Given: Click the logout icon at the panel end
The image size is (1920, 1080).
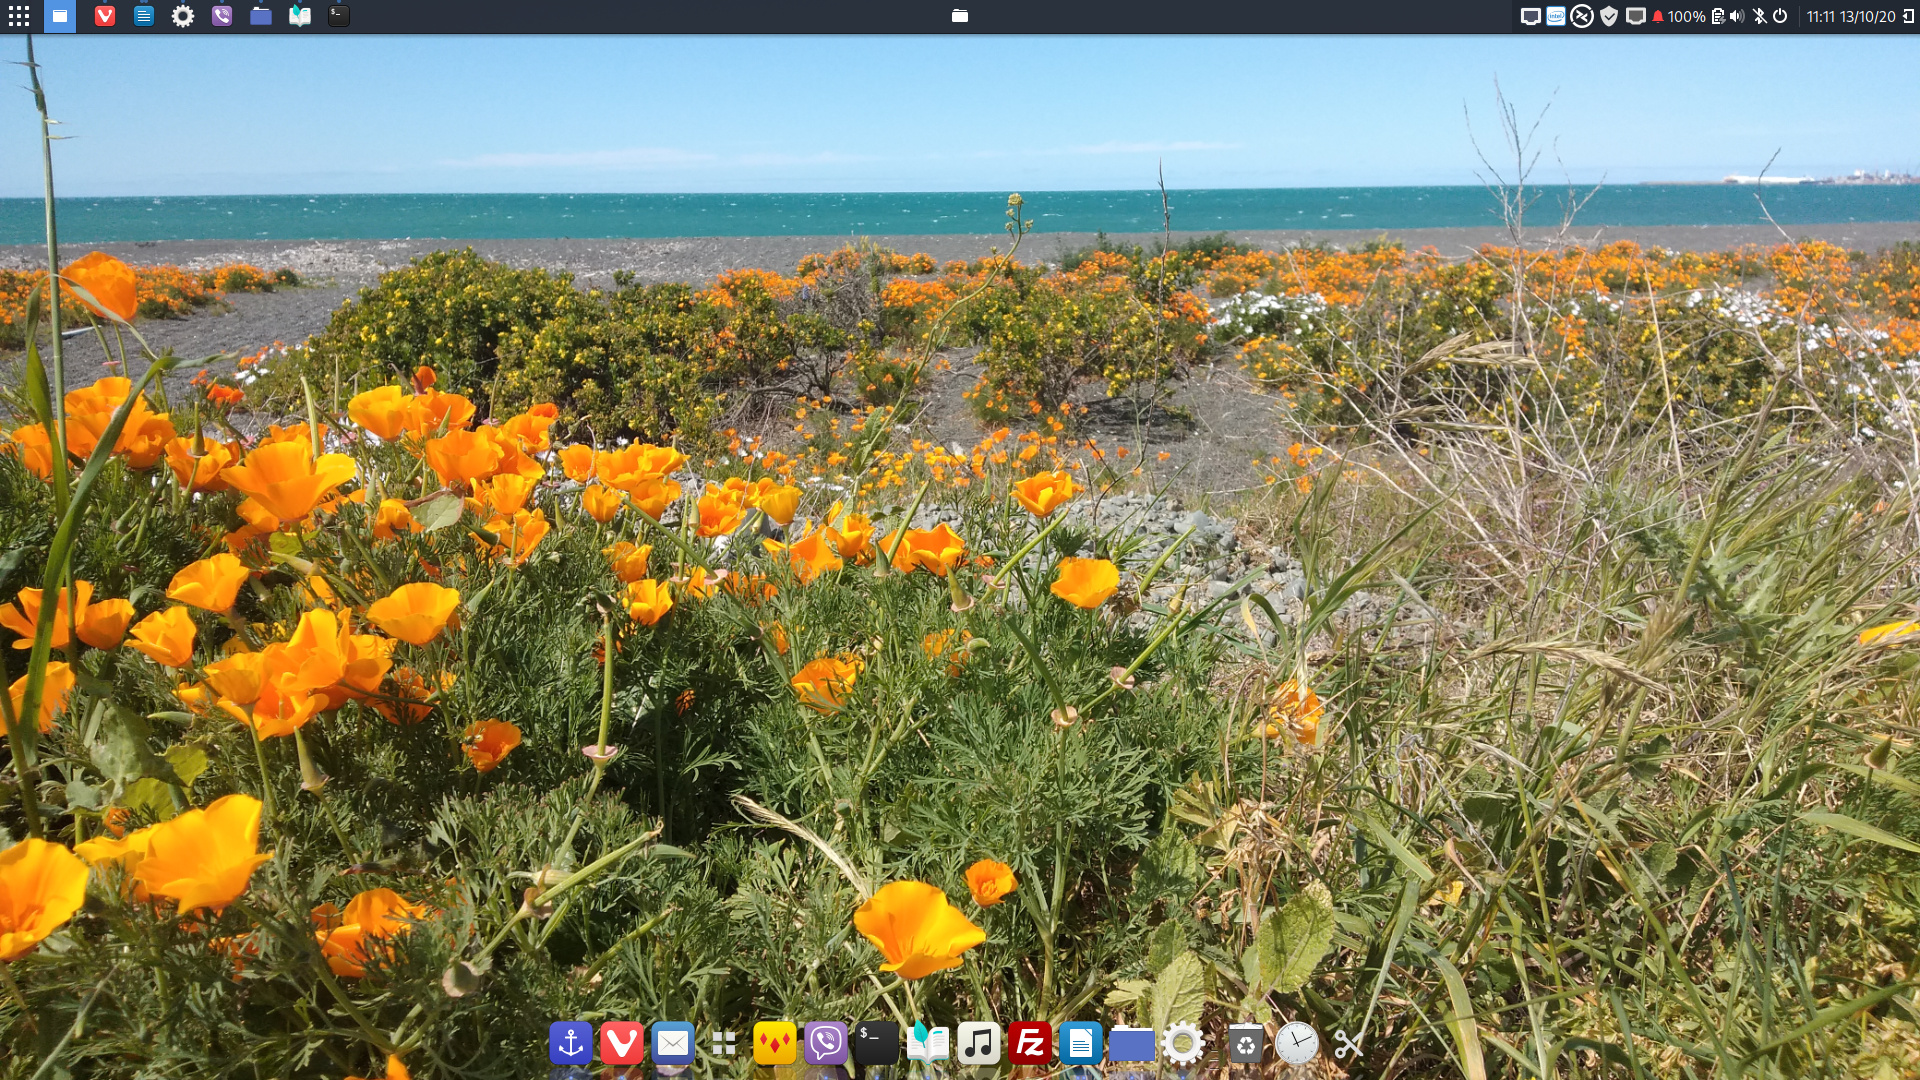Looking at the screenshot, I should 1908,17.
